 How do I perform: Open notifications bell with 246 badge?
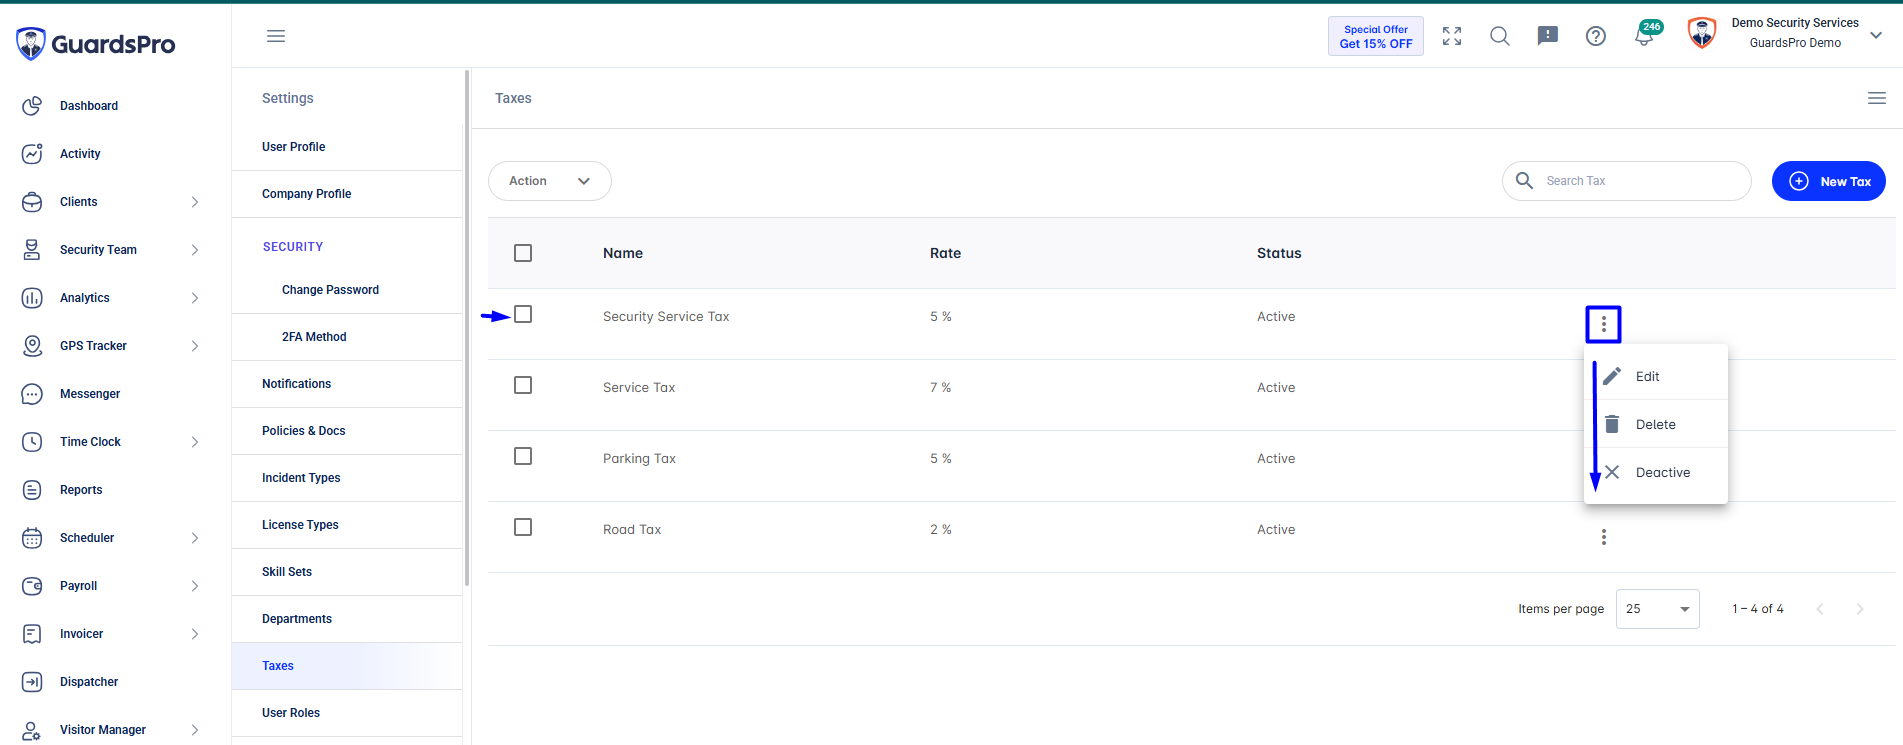pos(1645,34)
